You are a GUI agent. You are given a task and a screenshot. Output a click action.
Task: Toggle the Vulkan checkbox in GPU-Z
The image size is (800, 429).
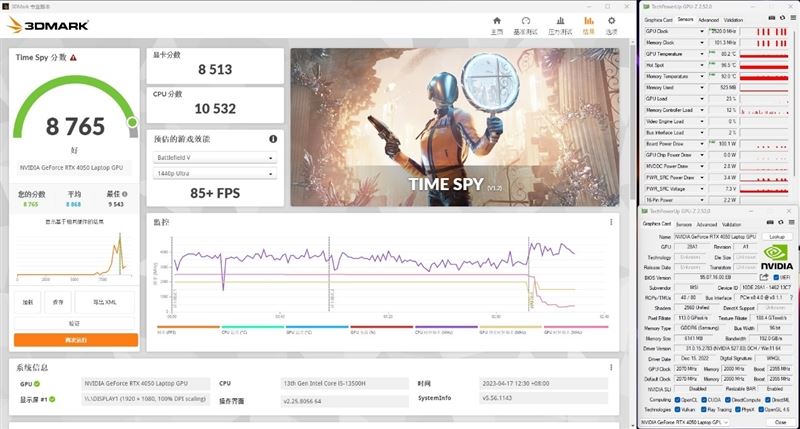pyautogui.click(x=678, y=410)
